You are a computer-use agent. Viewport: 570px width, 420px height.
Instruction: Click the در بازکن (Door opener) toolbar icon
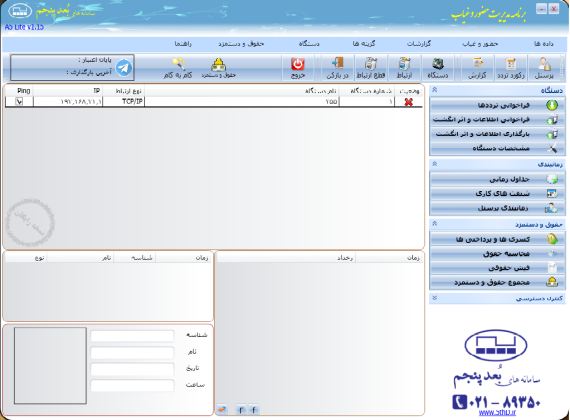pos(337,68)
